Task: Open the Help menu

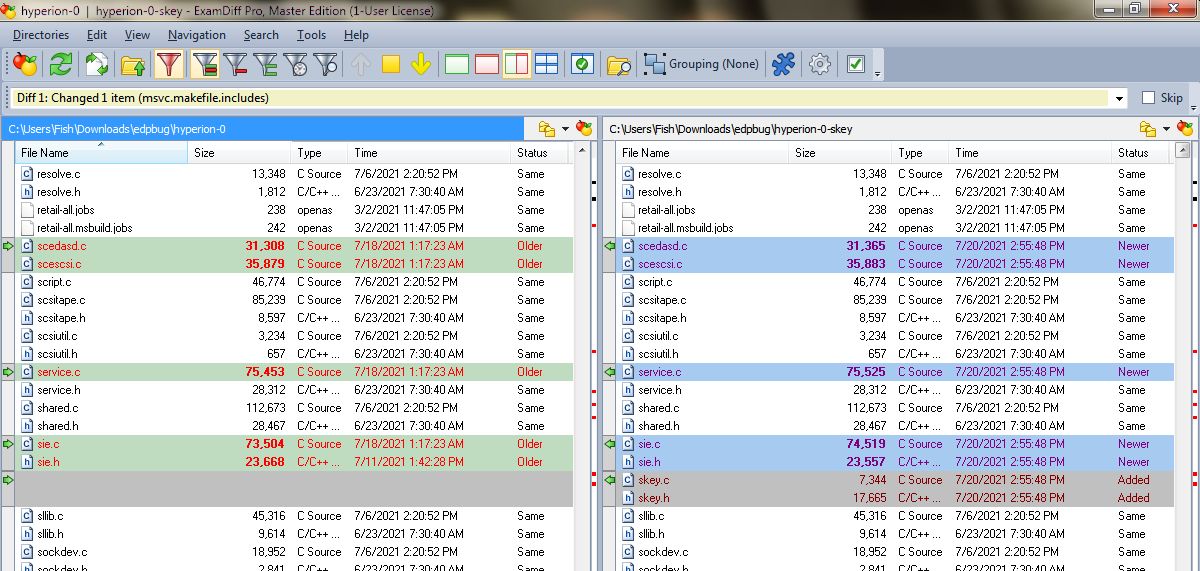Action: click(x=356, y=35)
